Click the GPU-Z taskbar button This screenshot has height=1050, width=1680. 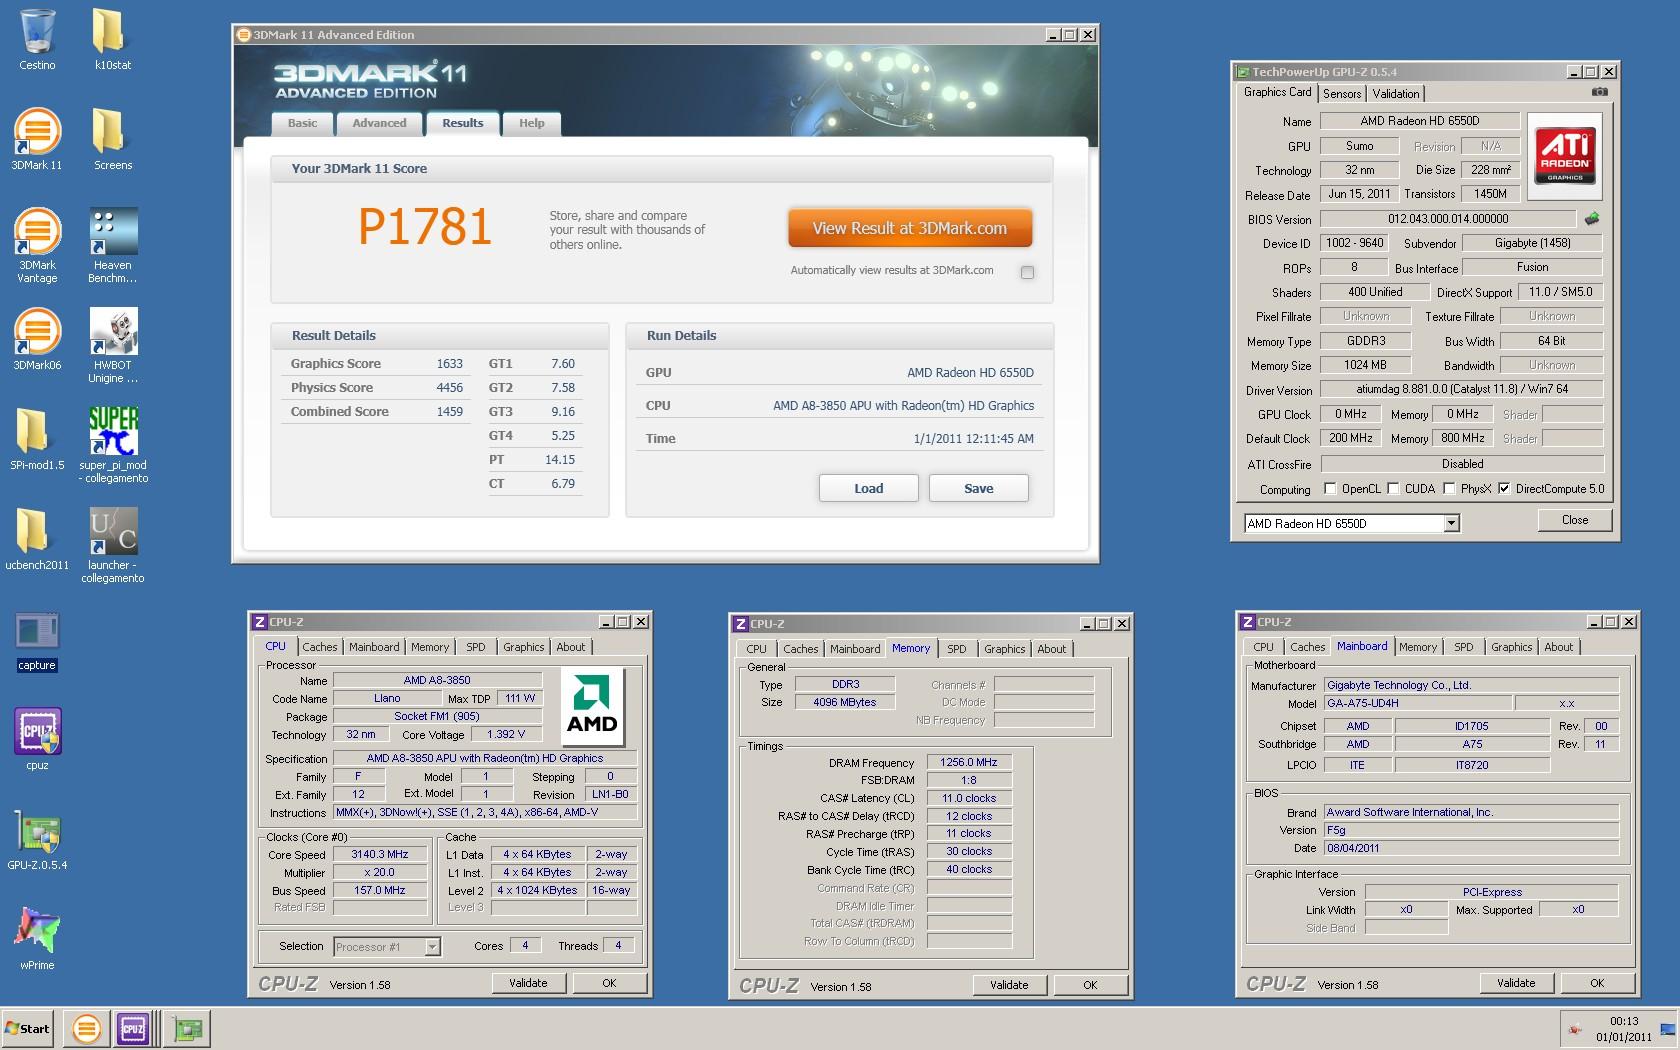[187, 1028]
